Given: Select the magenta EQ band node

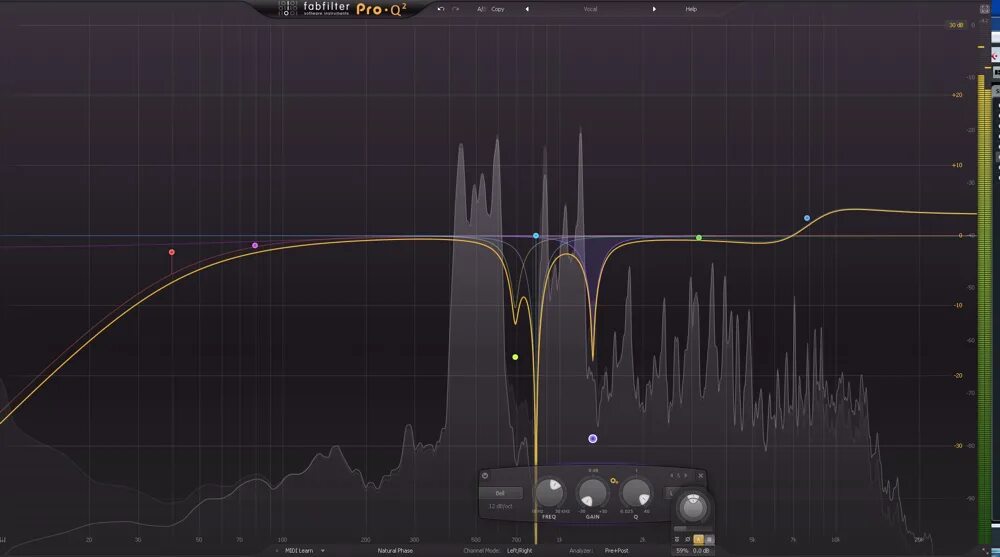Looking at the screenshot, I should [x=255, y=245].
